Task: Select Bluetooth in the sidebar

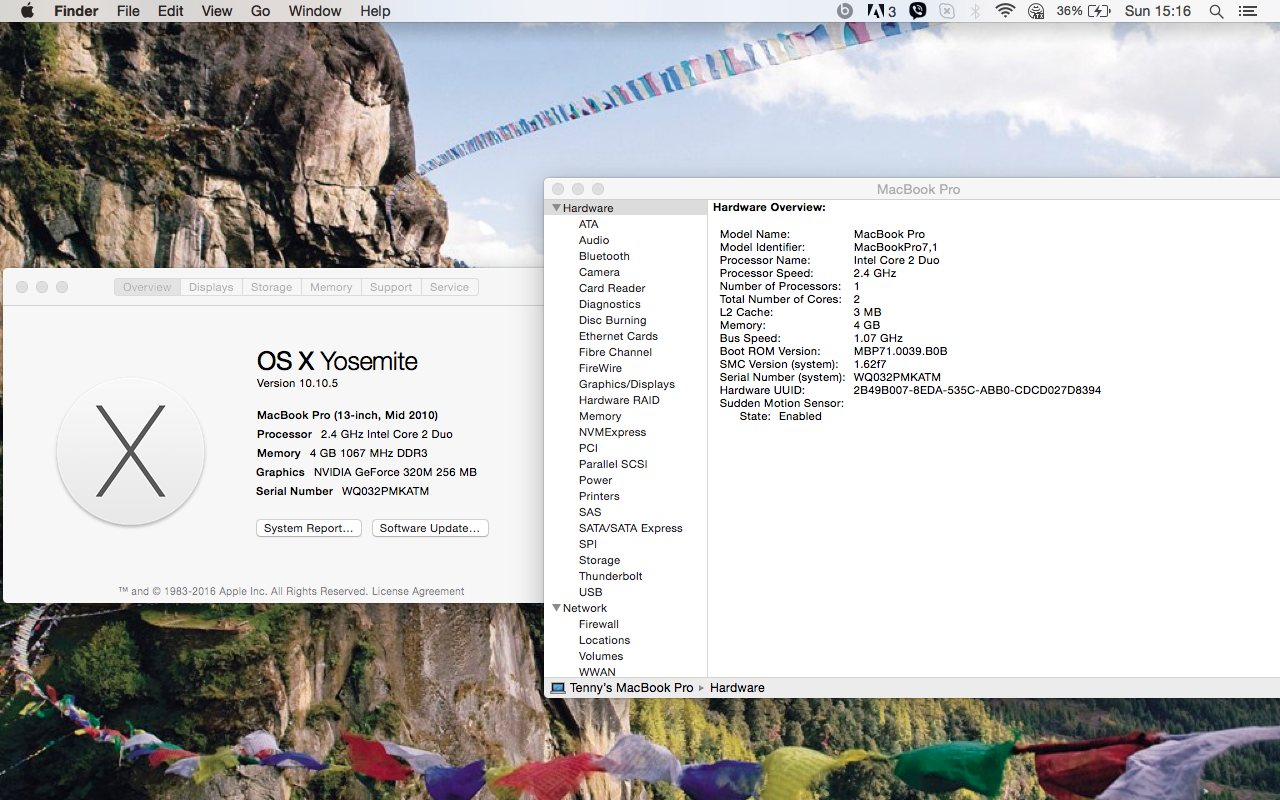Action: click(x=604, y=256)
